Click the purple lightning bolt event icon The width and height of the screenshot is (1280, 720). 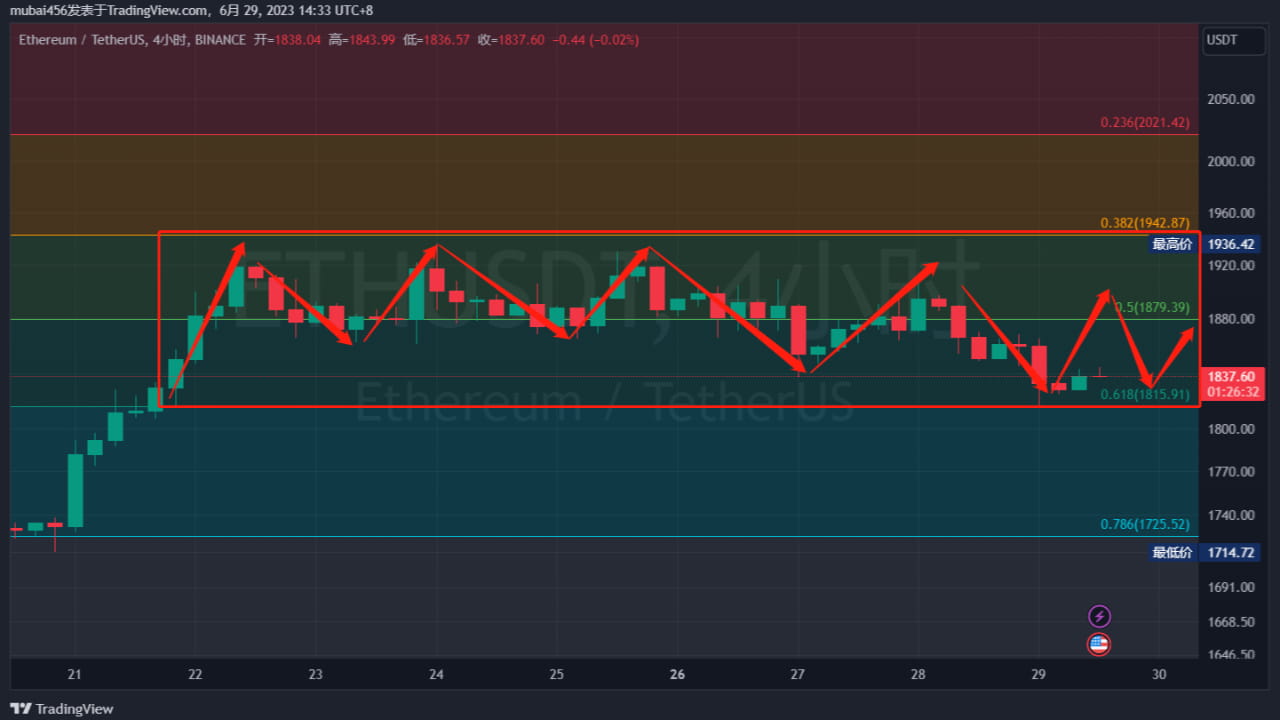point(1099,616)
